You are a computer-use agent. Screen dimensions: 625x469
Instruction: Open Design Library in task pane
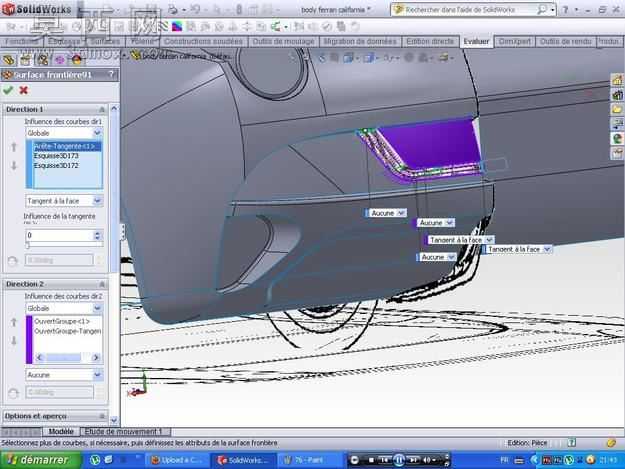[x=617, y=94]
